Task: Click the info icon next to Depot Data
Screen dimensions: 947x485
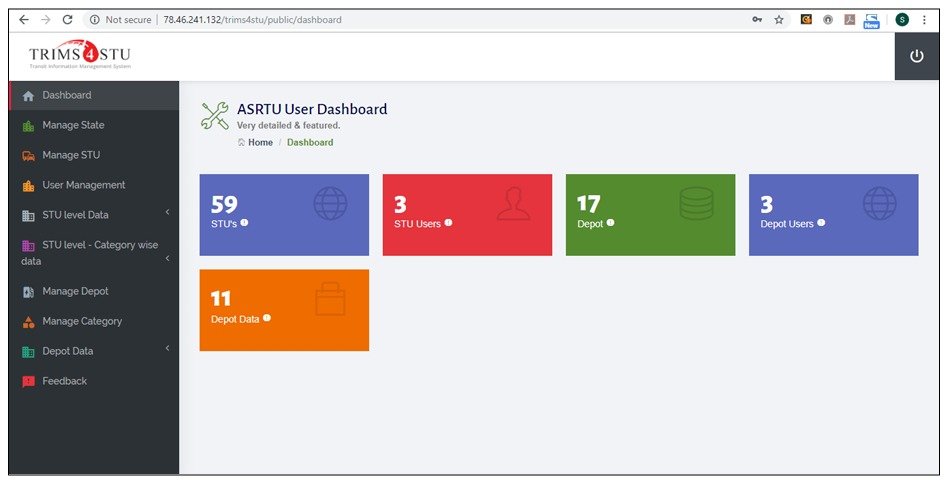Action: [x=267, y=318]
